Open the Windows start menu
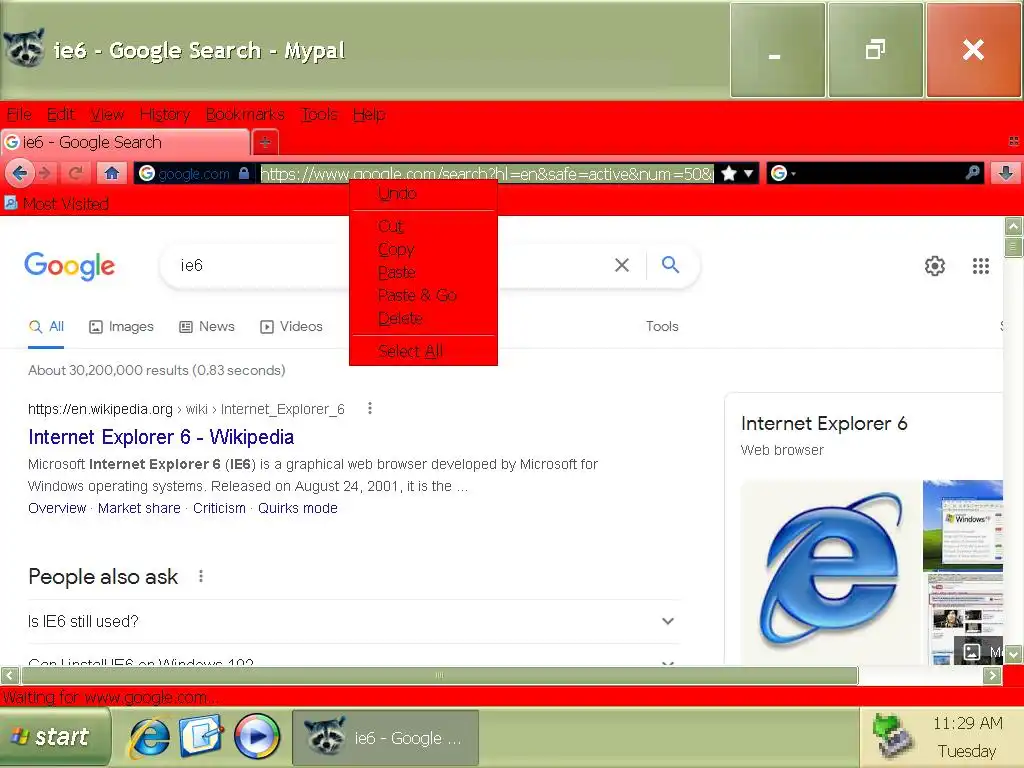Viewport: 1024px width, 768px height. coord(55,737)
